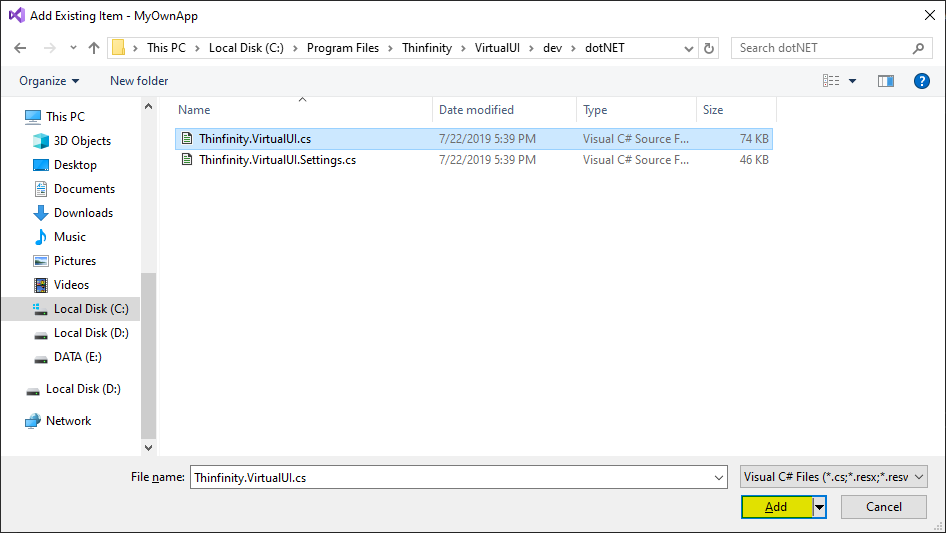
Task: Open the view options dropdown arrow
Action: click(852, 81)
